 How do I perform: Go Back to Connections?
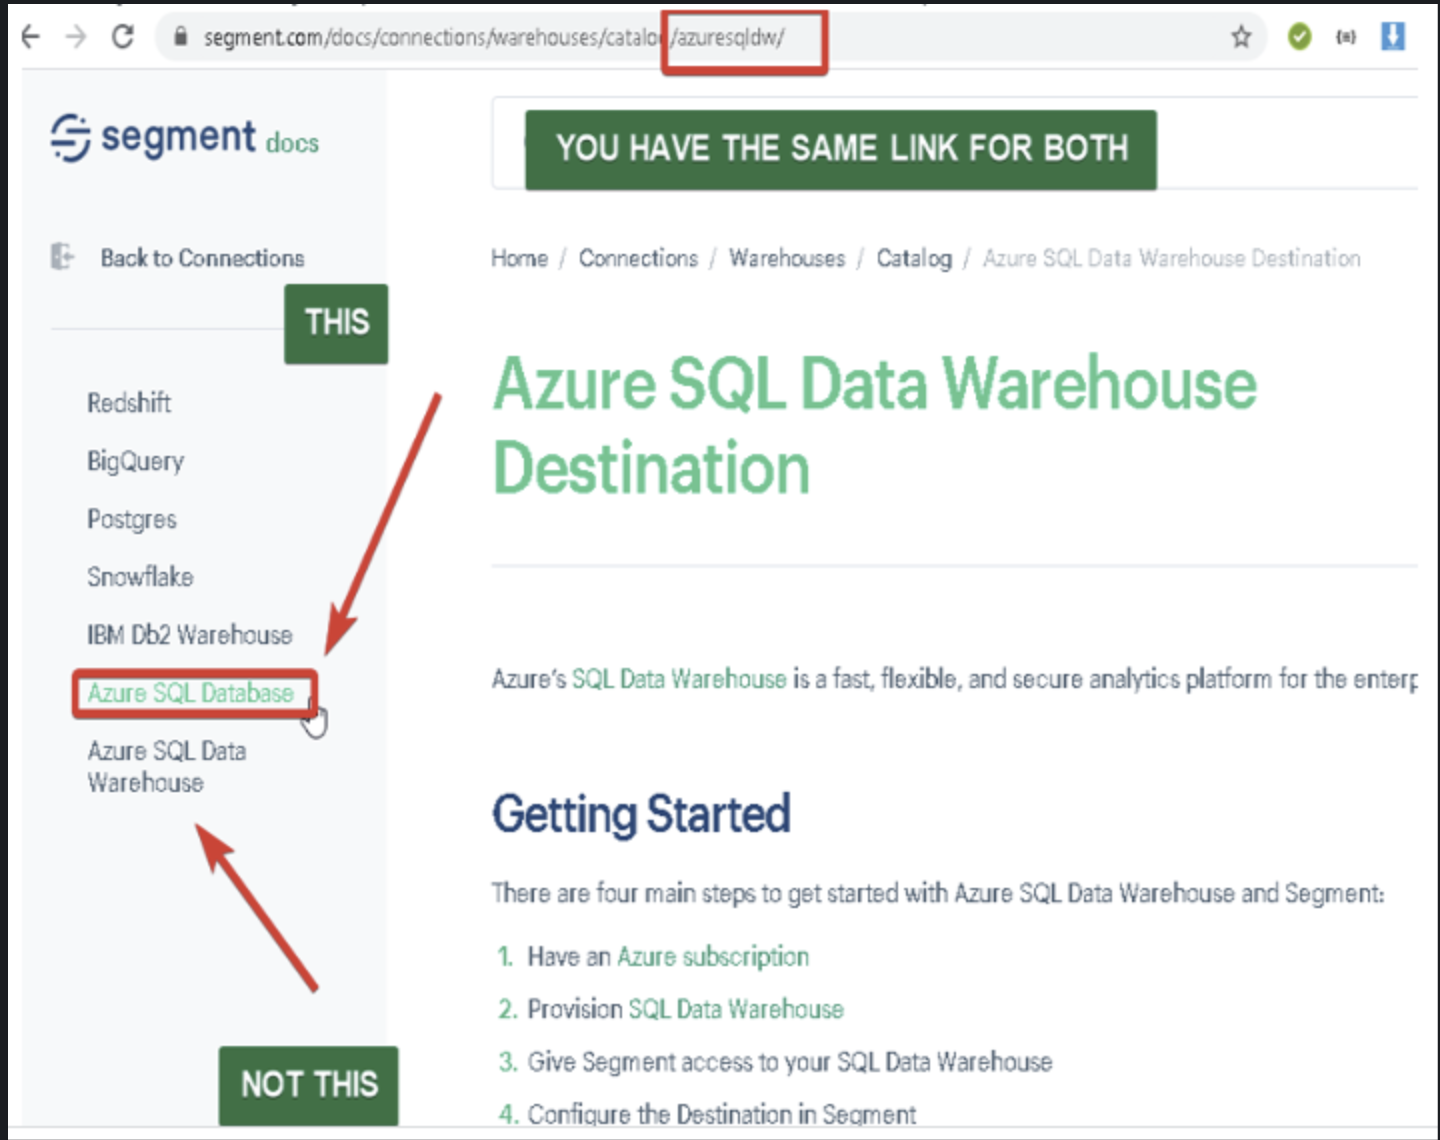[202, 258]
